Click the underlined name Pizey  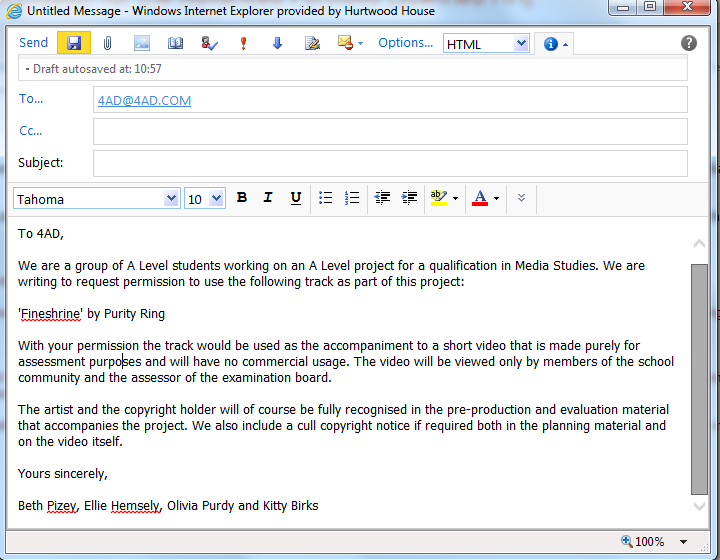[62, 506]
